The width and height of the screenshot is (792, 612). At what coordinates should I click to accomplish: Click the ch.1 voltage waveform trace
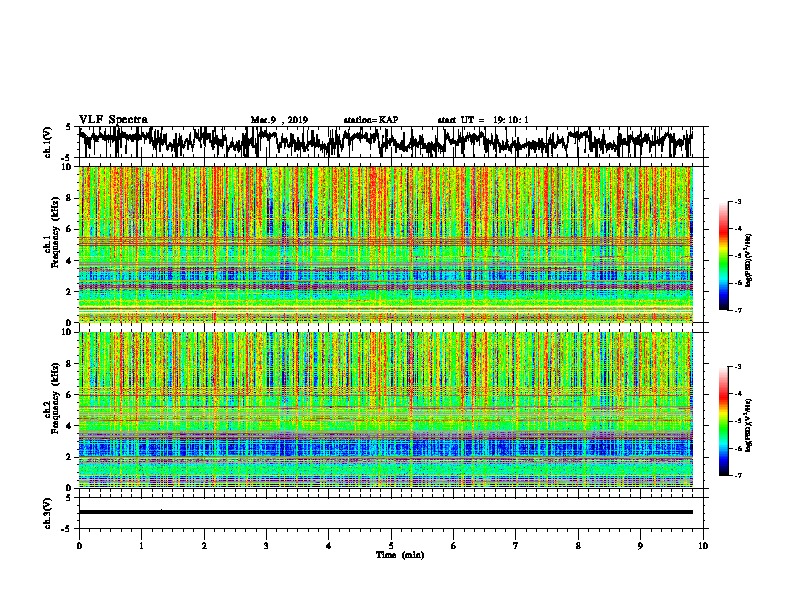[x=385, y=142]
